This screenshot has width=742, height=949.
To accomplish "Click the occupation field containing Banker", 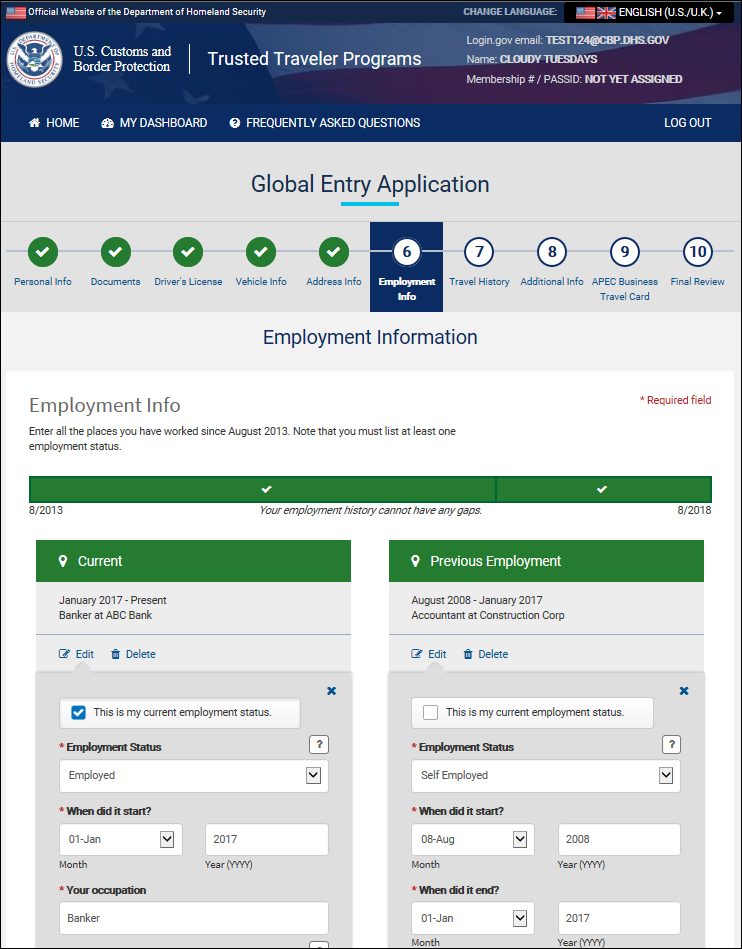I will coord(194,918).
